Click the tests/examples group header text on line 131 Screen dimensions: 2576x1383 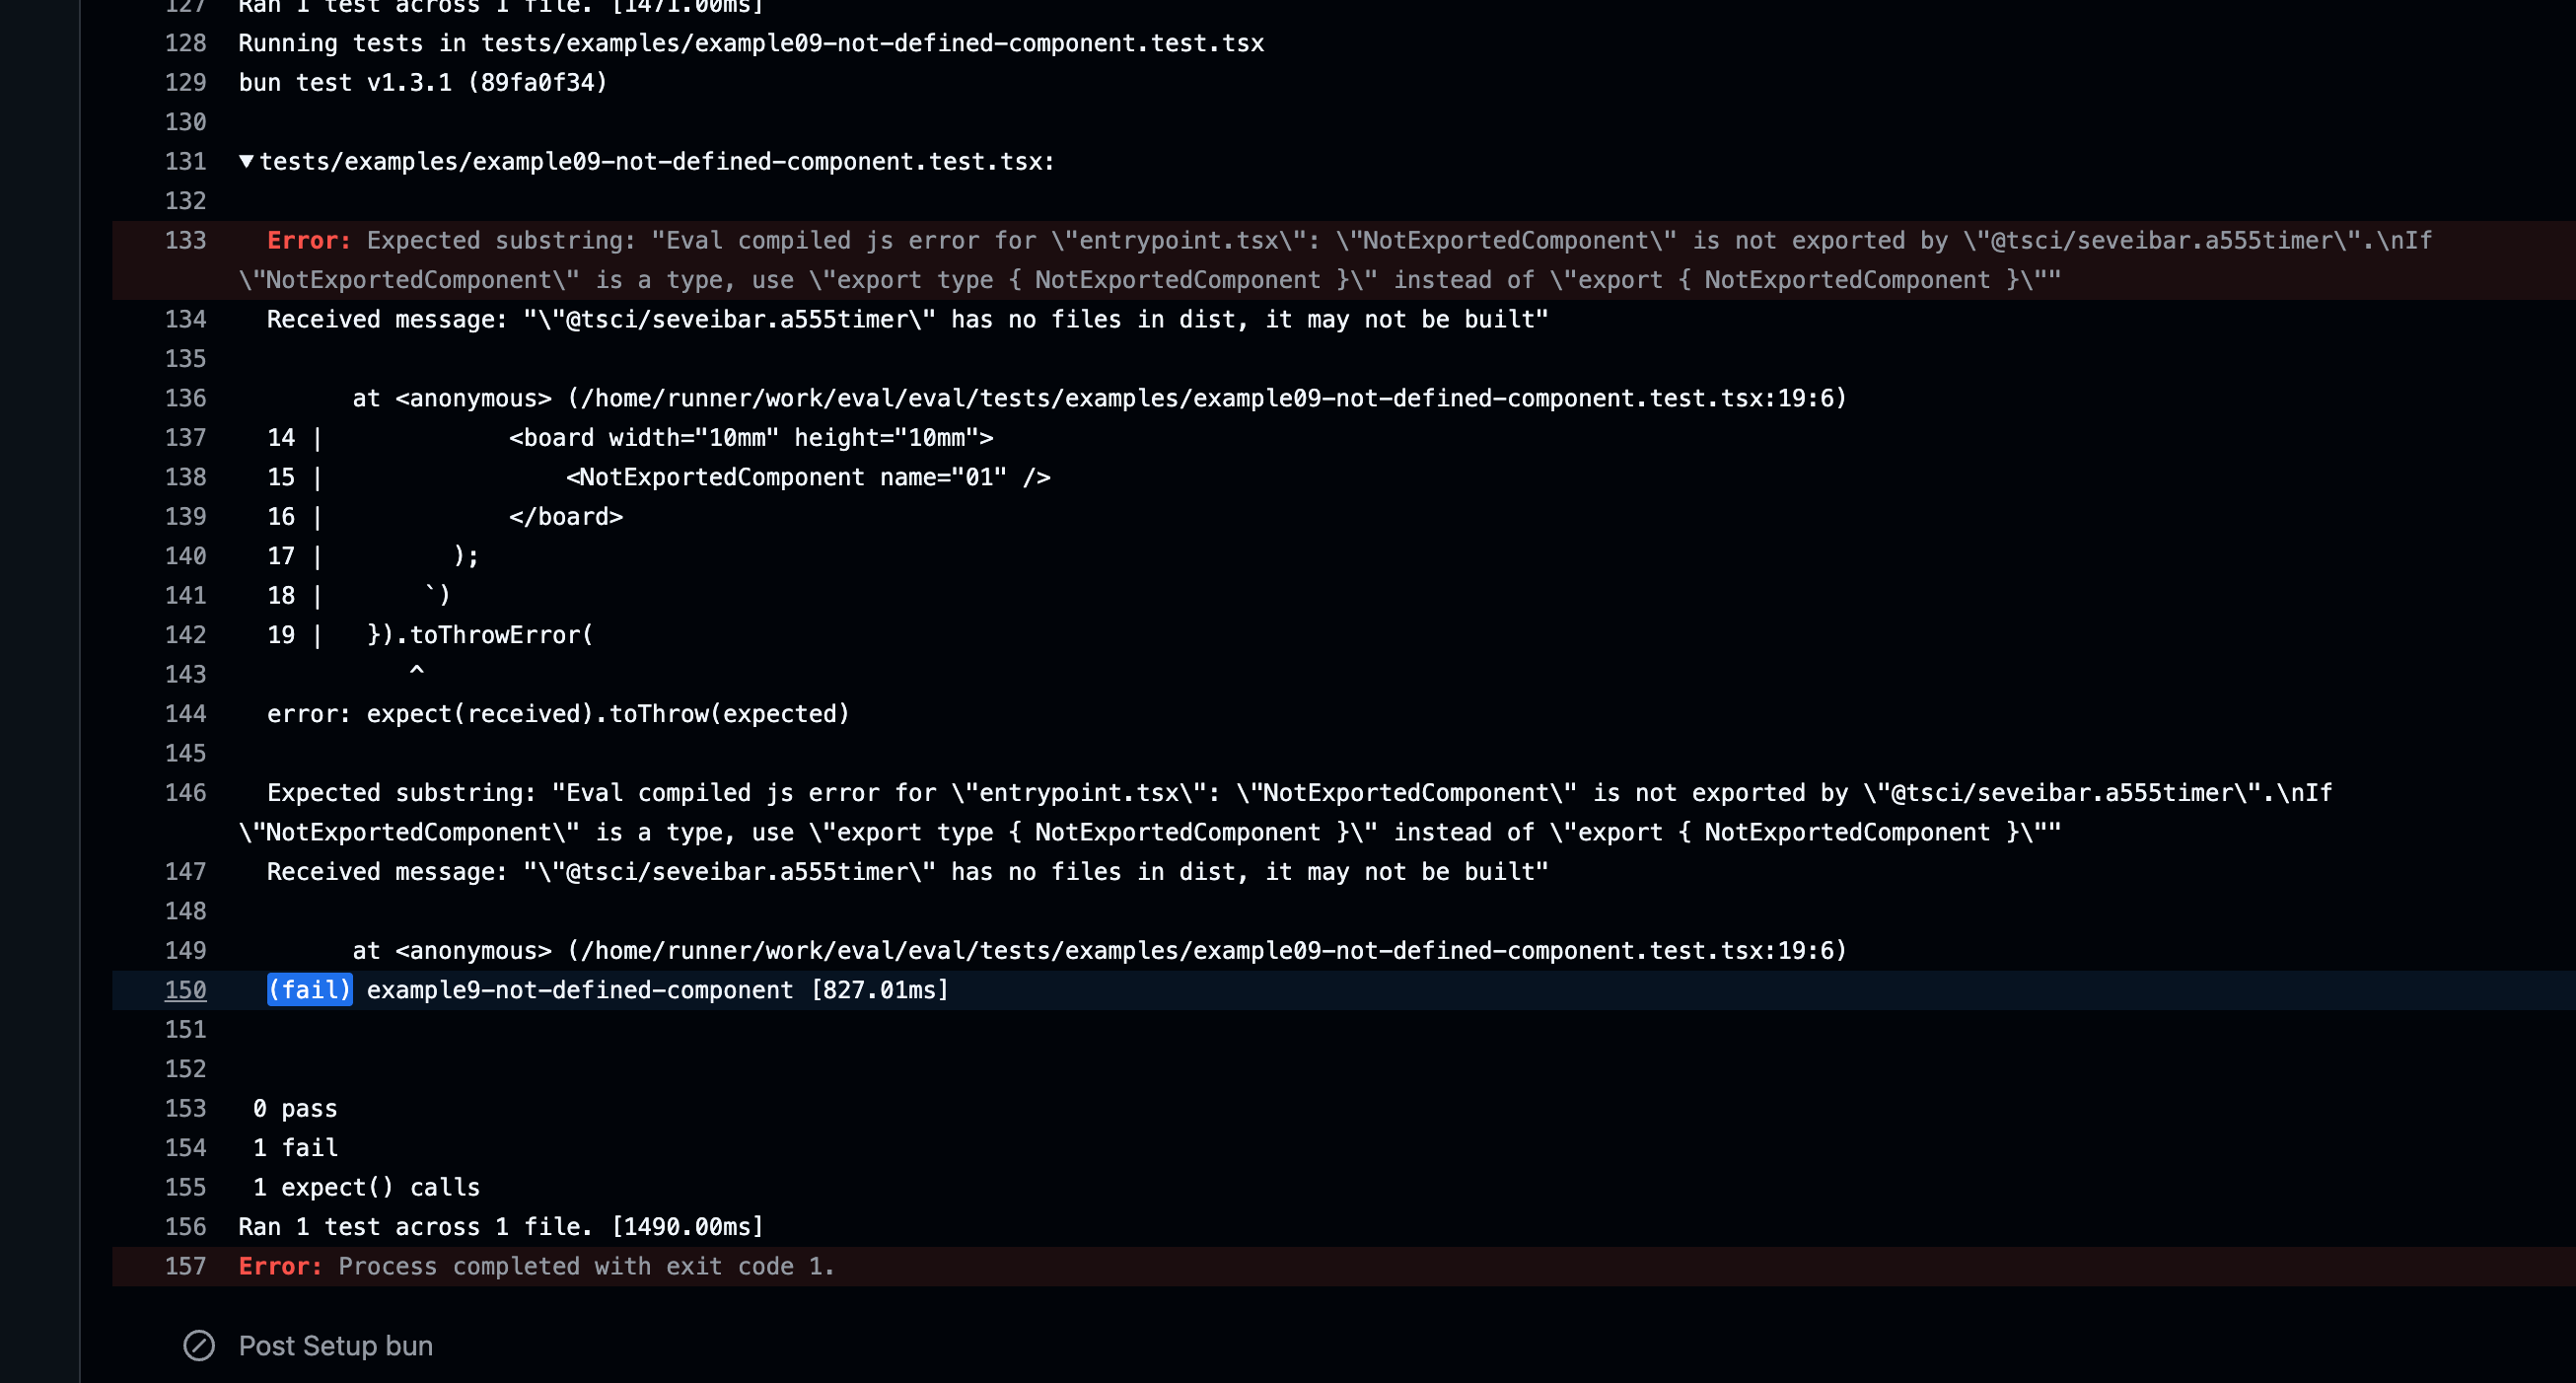click(657, 161)
